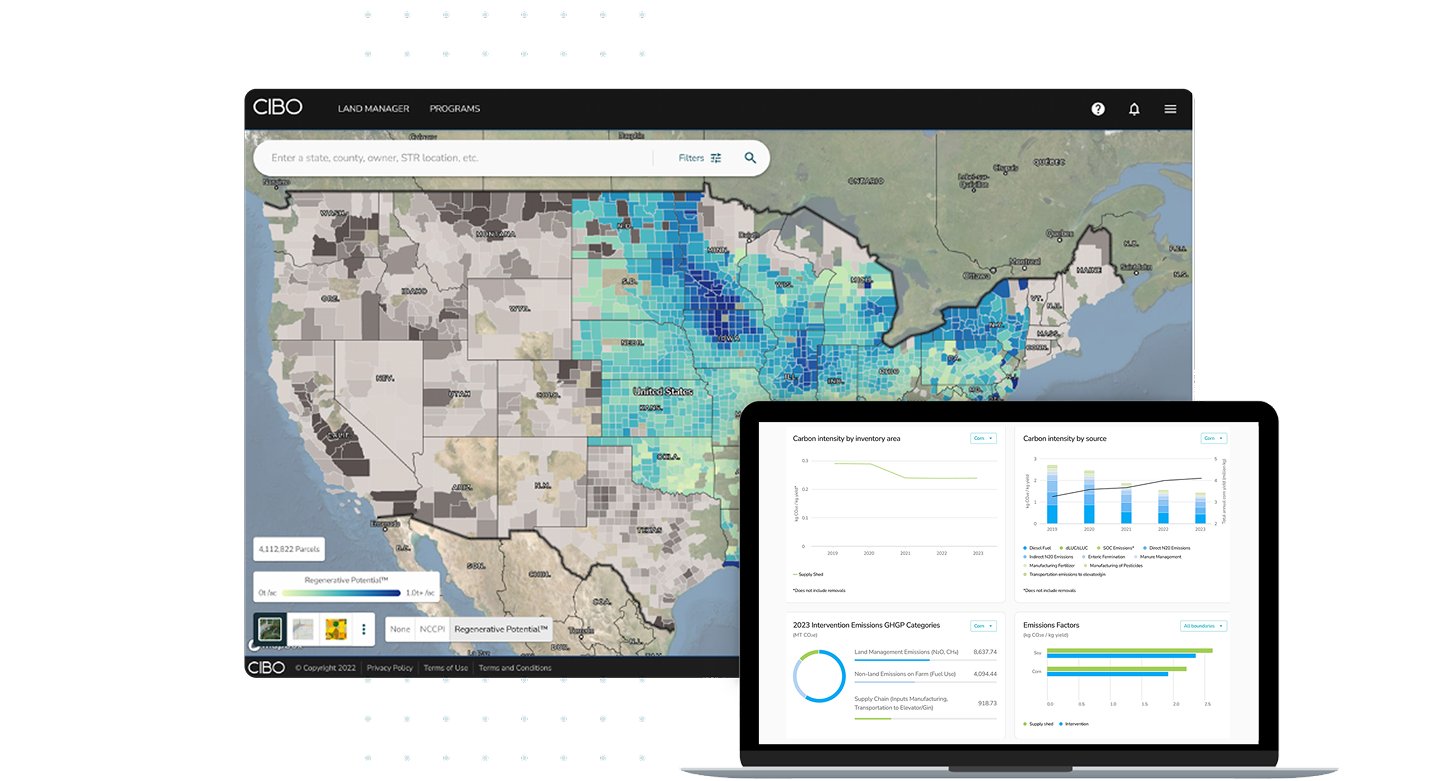Image resolution: width=1439 pixels, height=781 pixels.
Task: Click the Filters sliders icon
Action: [x=716, y=158]
